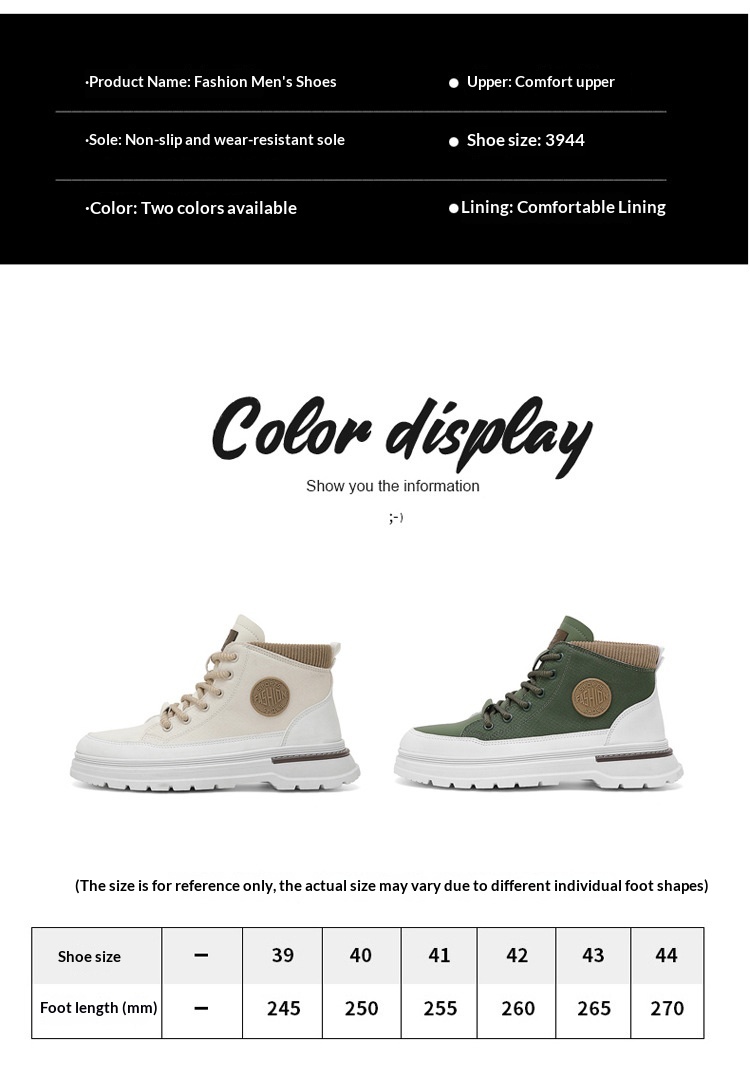
Task: Click the green high-top shoe image
Action: point(538,703)
